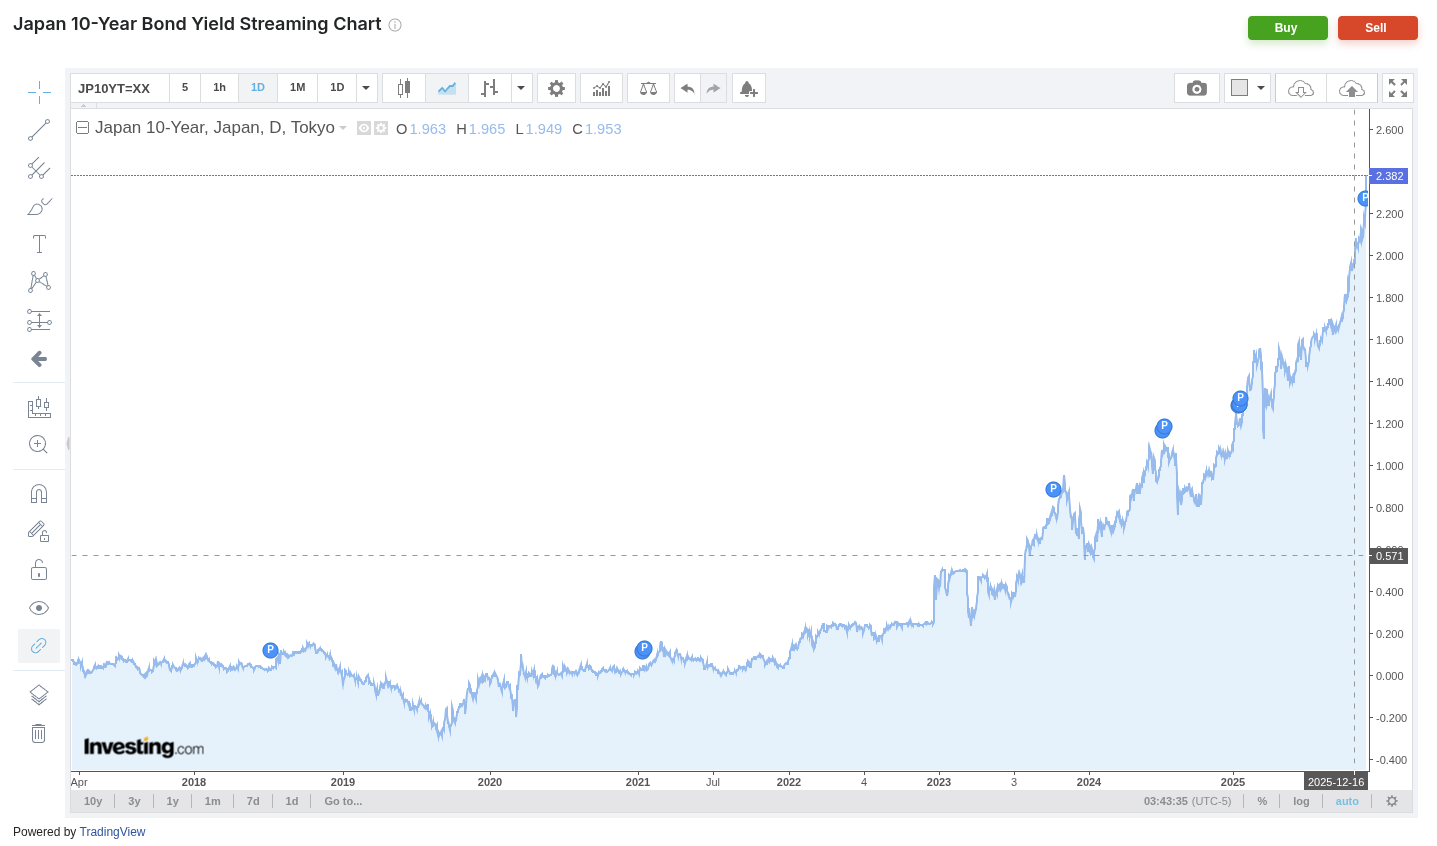Toggle auto scale
This screenshot has height=846, width=1437.
point(1347,801)
